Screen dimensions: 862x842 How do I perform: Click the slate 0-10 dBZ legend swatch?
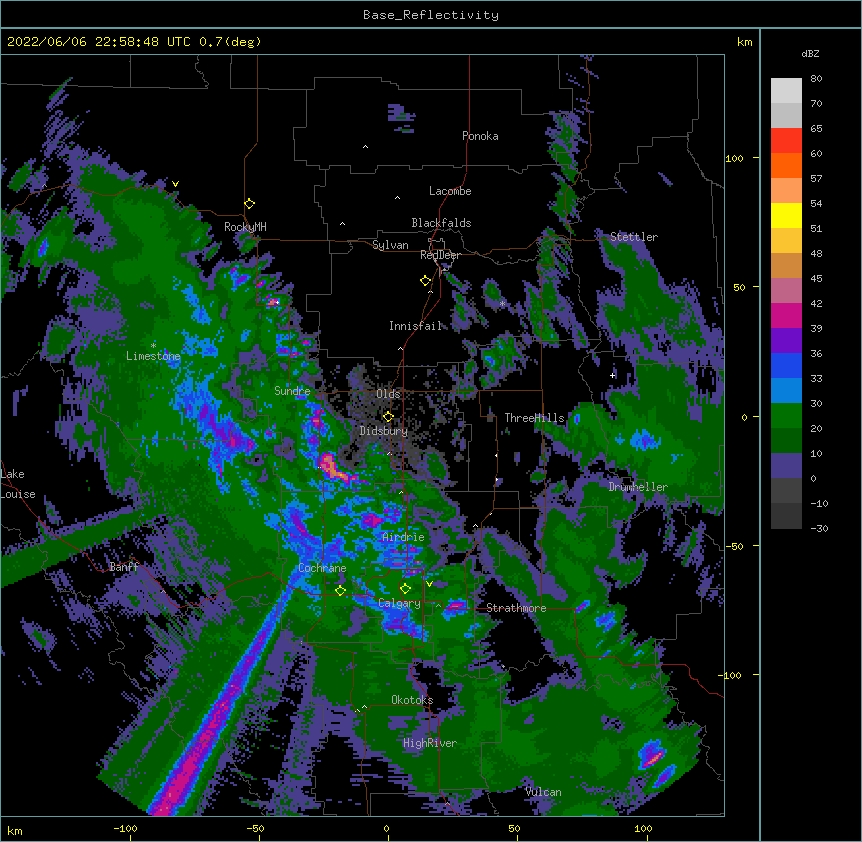[786, 466]
